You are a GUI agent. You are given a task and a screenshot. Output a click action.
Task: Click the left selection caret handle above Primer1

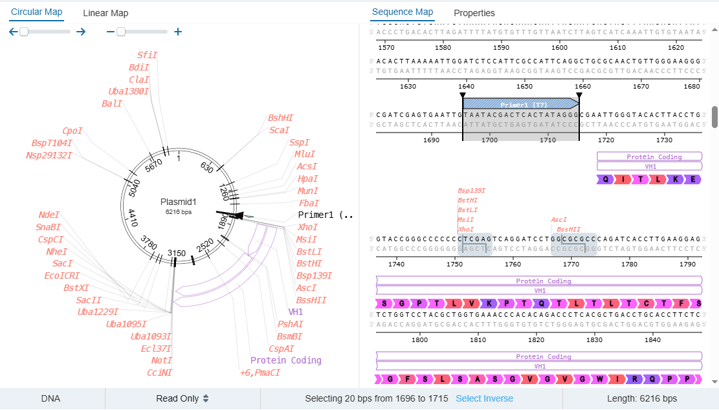[462, 95]
